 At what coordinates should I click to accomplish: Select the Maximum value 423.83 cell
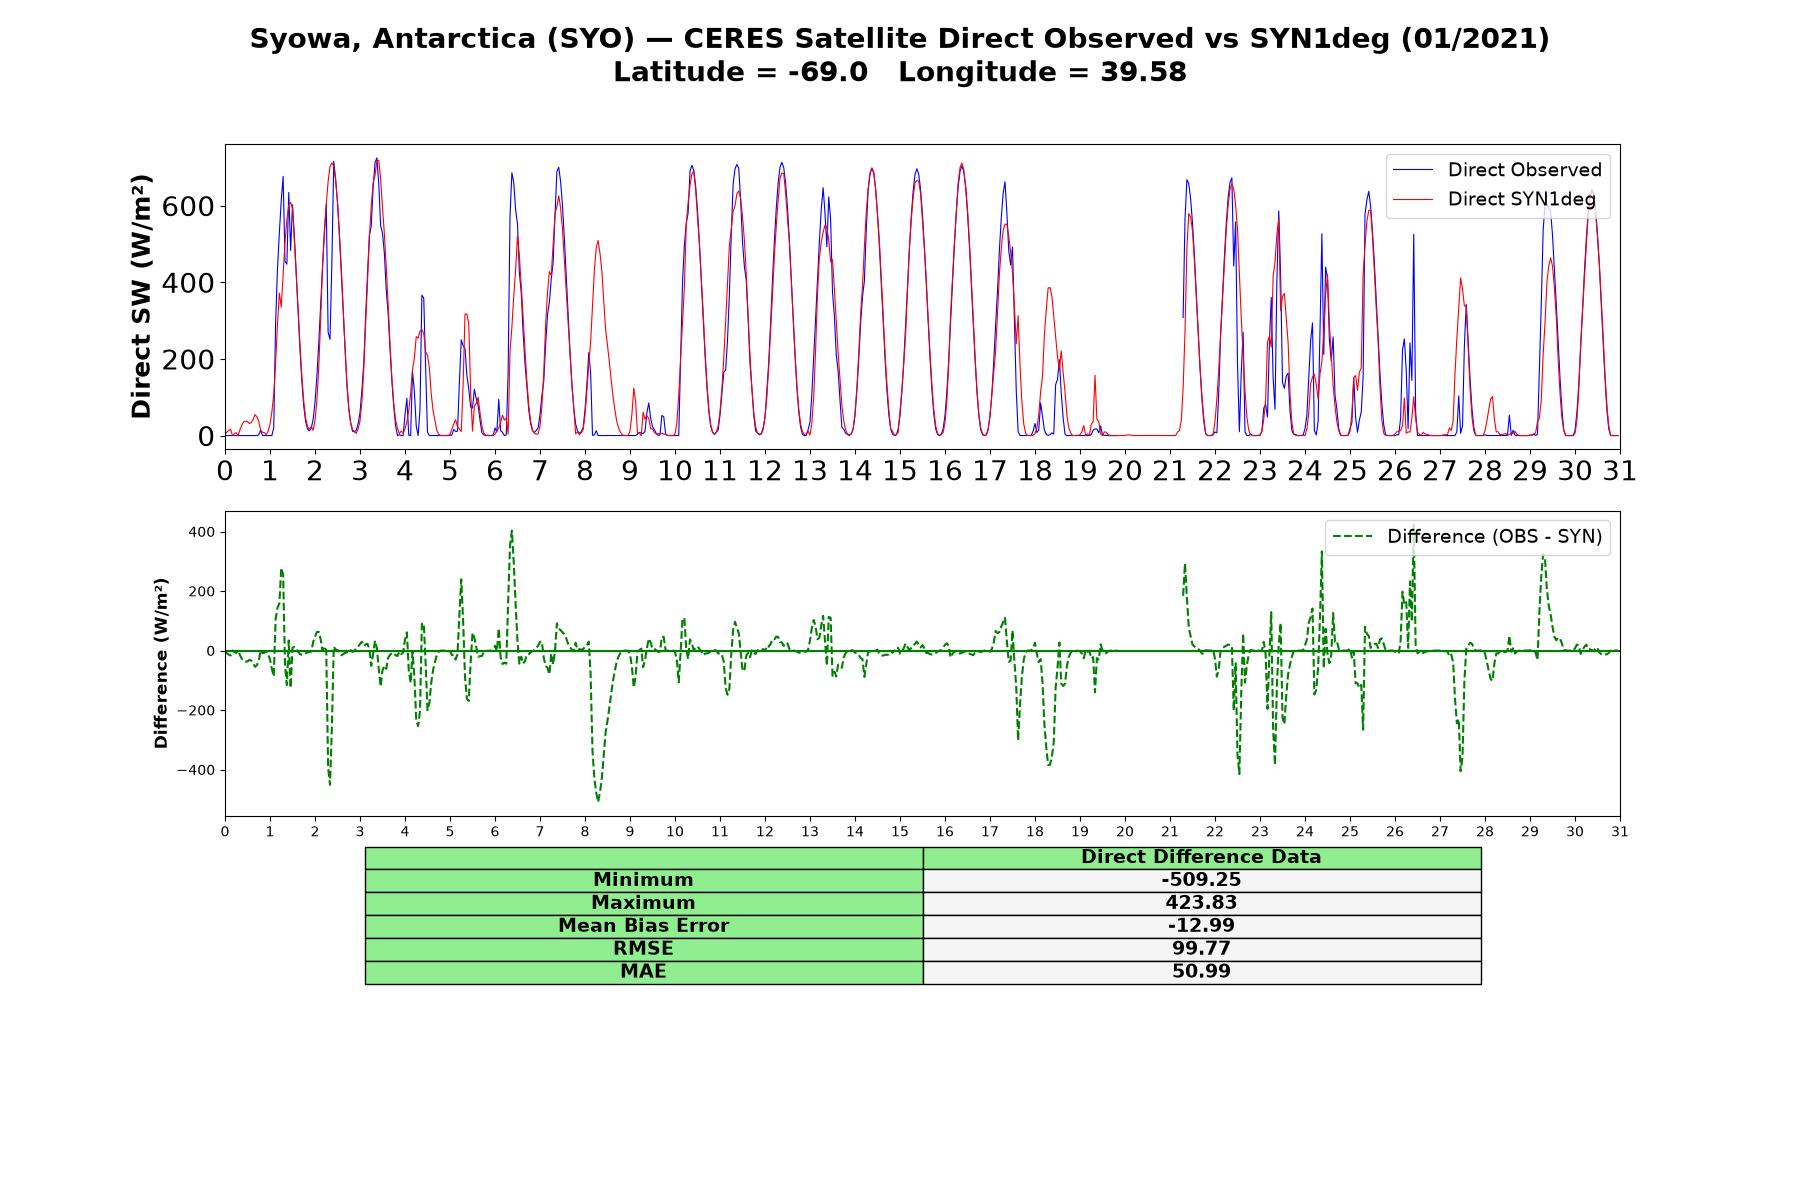[x=1201, y=903]
